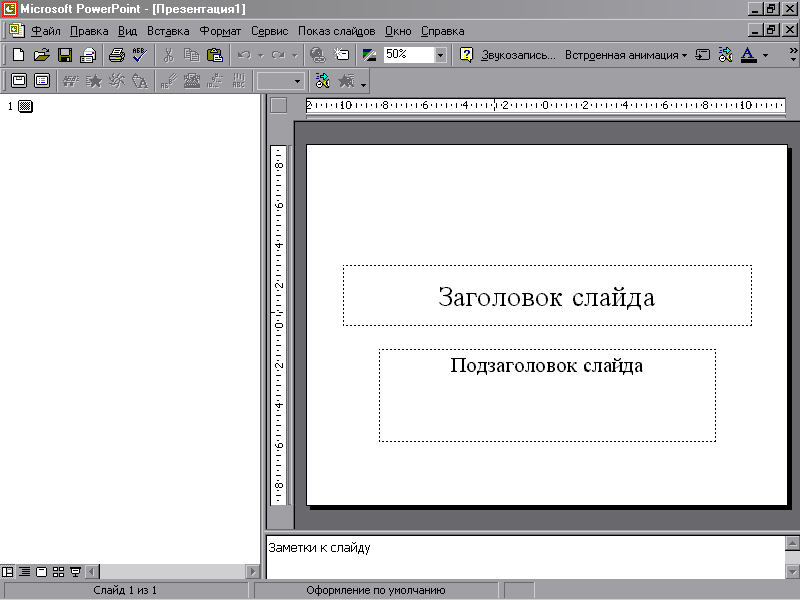Click the help question mark icon

point(466,55)
